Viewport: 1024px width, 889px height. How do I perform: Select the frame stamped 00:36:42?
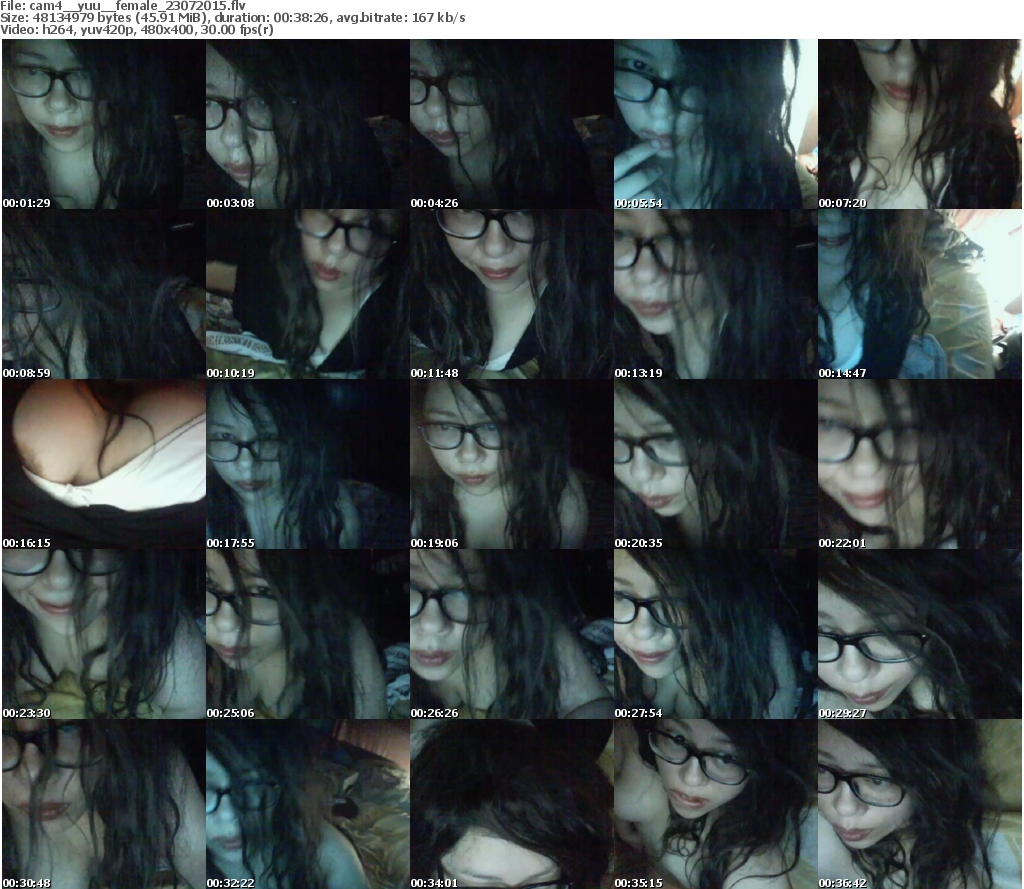coord(920,804)
